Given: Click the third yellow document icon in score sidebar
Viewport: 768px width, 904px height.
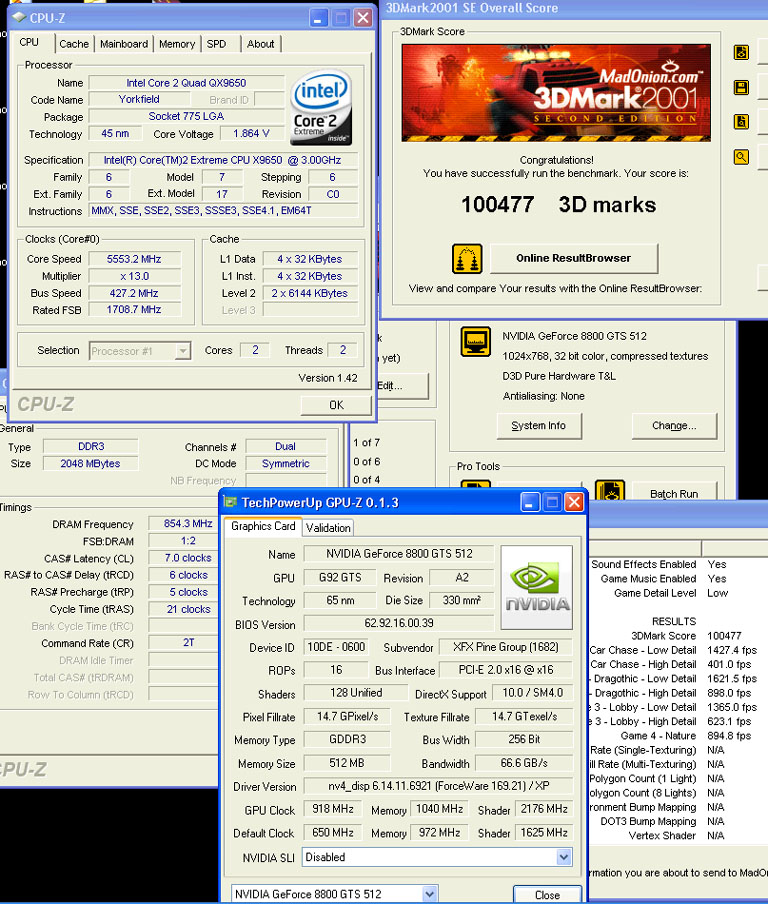Looking at the screenshot, I should (741, 122).
